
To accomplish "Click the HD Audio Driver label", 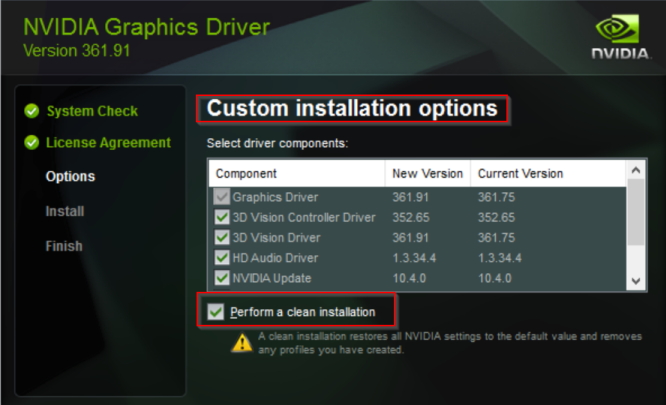I will (x=275, y=258).
